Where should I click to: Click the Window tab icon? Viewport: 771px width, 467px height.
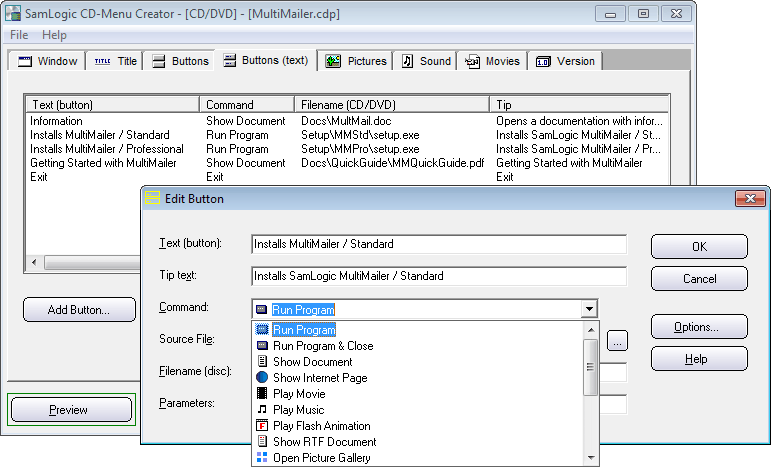click(25, 61)
